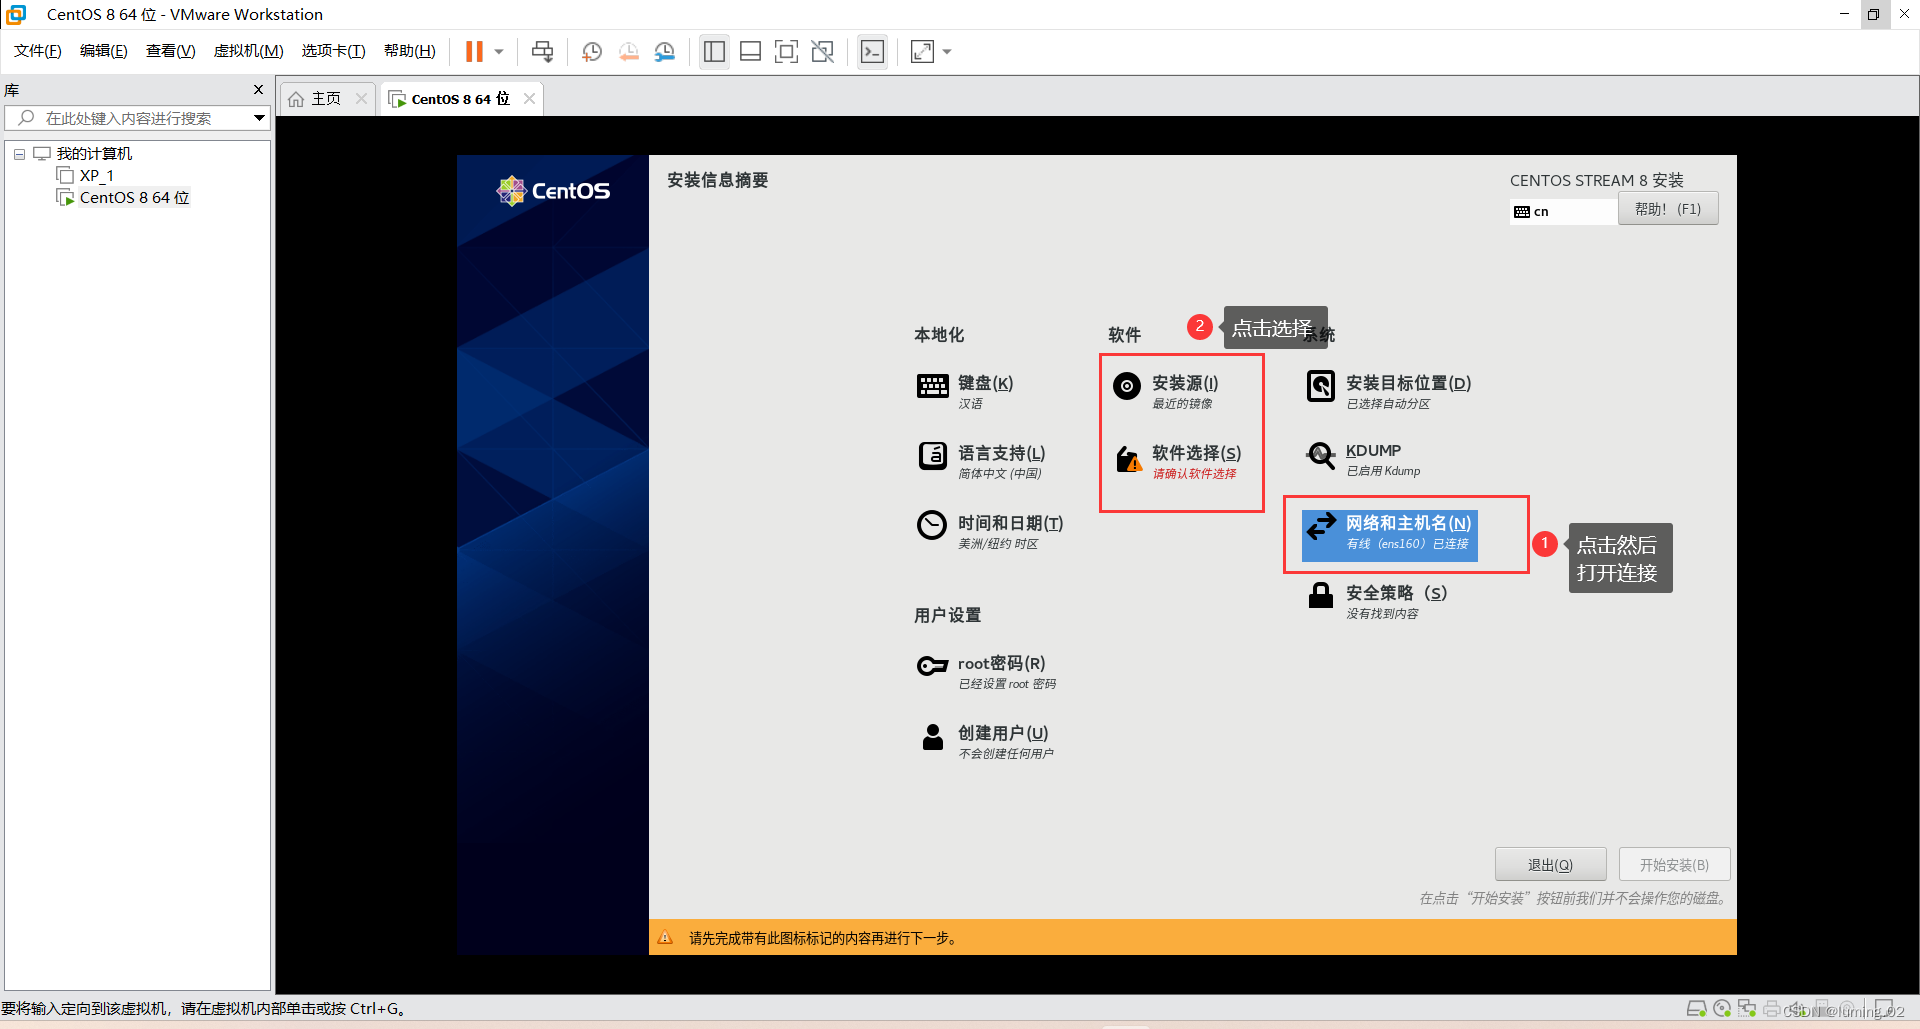Open the 帮助(H) menu
The image size is (1920, 1029).
(410, 51)
